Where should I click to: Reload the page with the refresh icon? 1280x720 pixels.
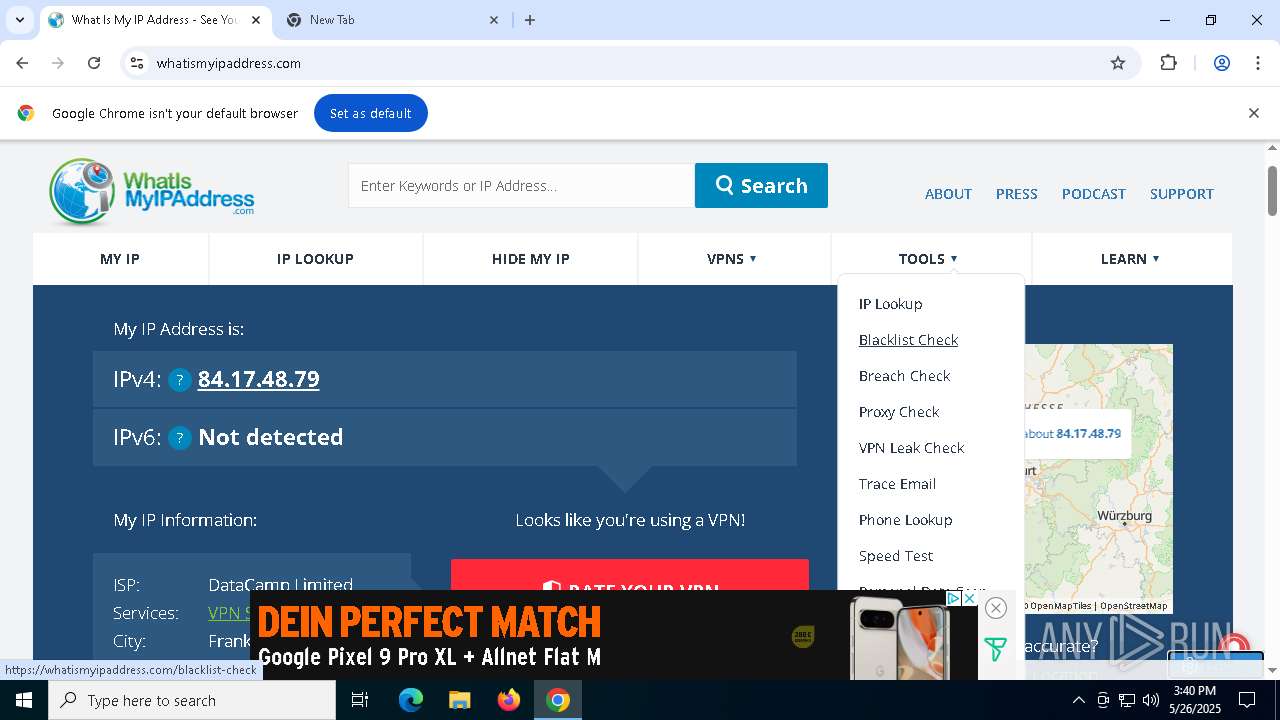coord(94,63)
